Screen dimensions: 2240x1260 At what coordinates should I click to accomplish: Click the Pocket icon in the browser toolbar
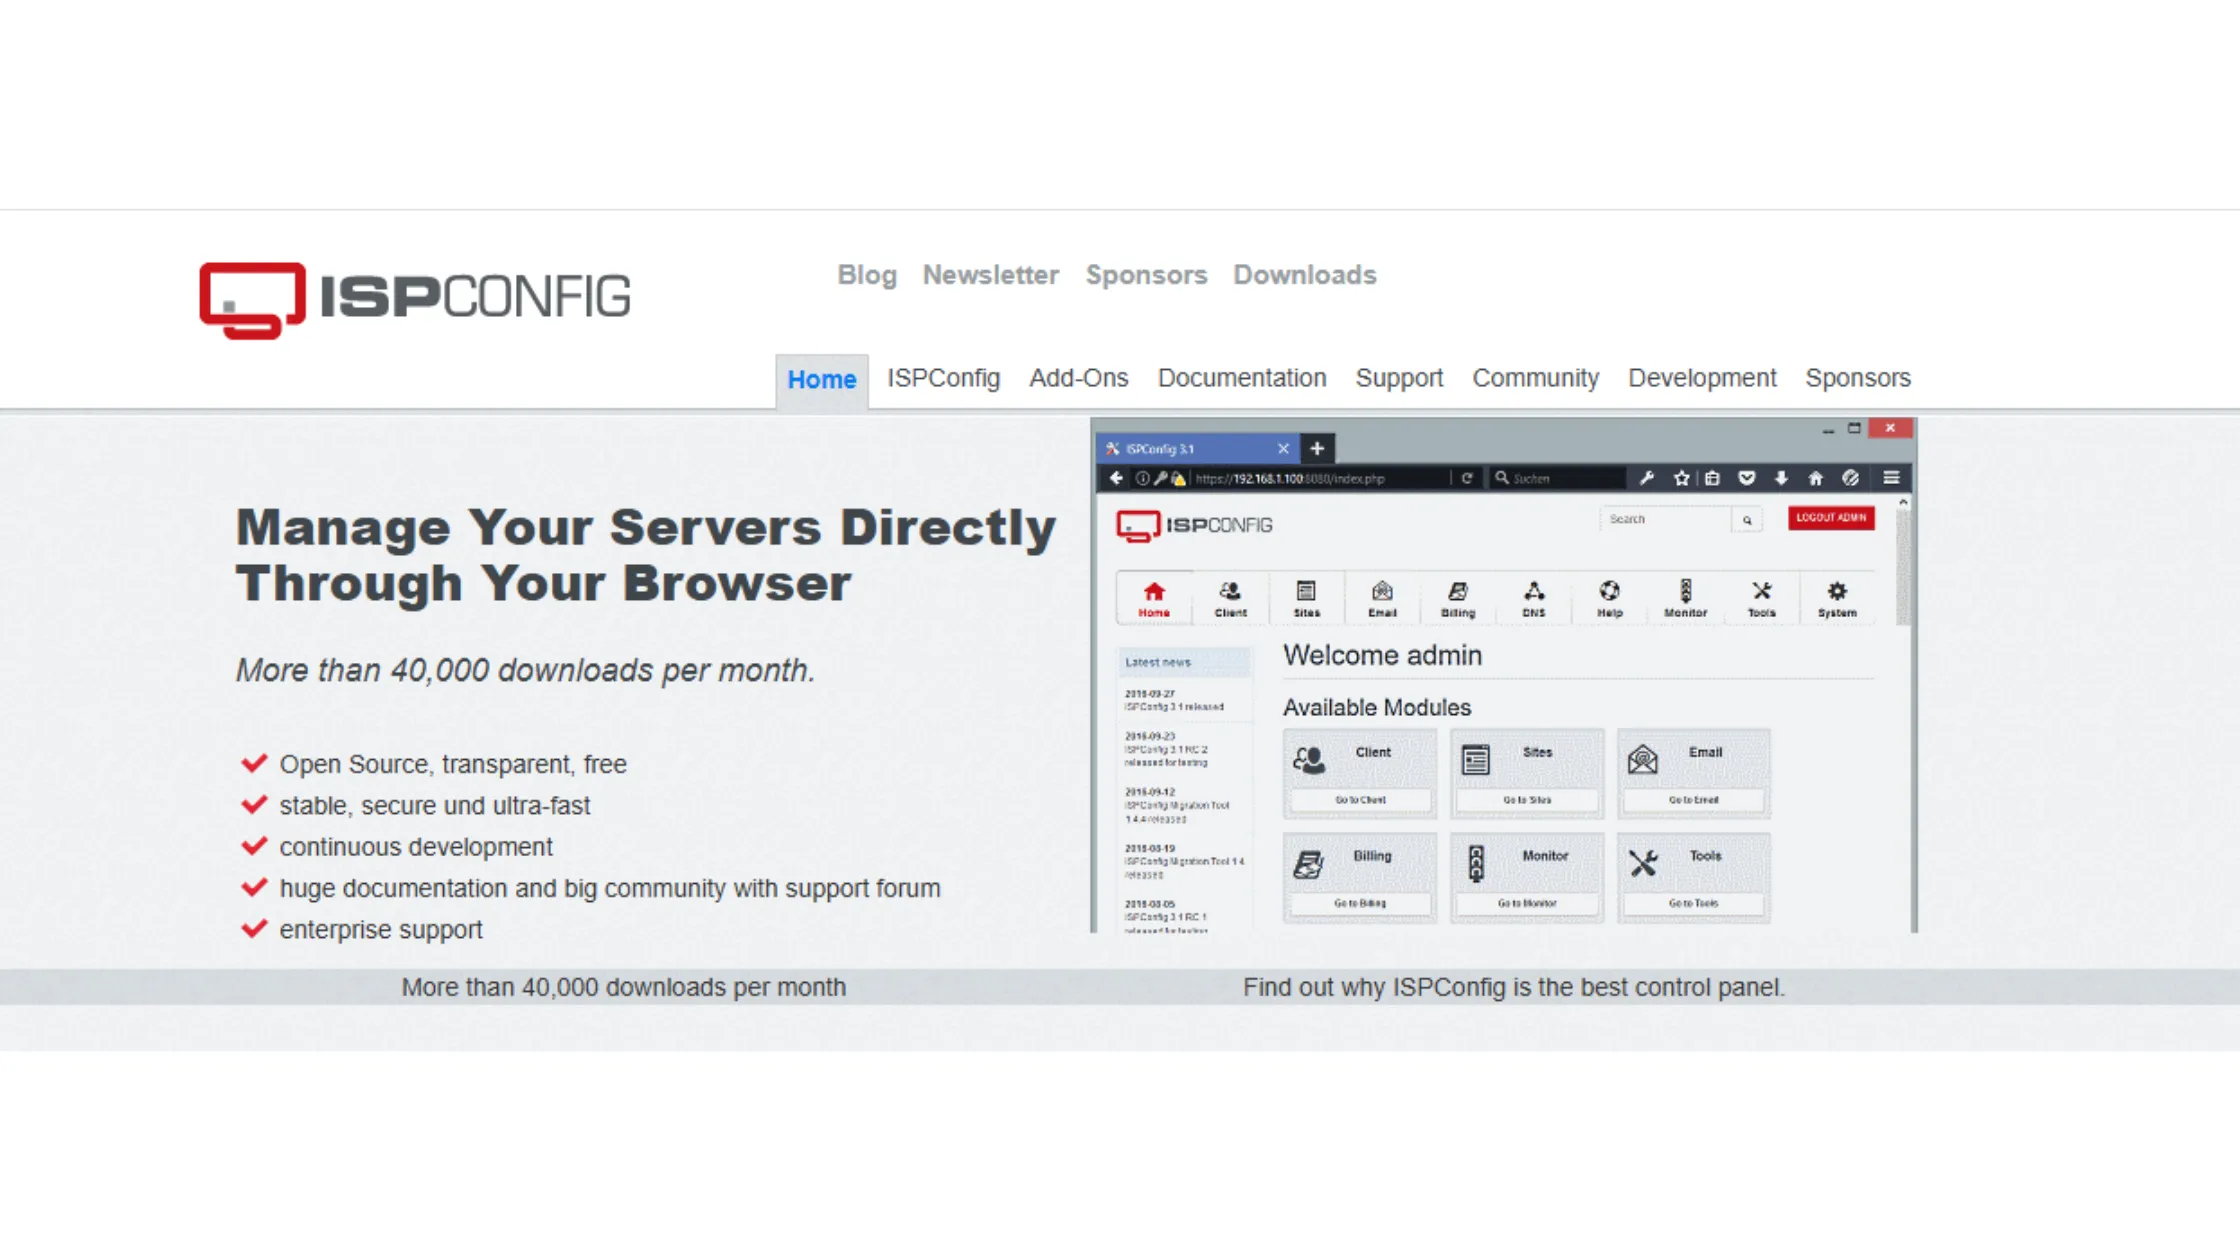point(1747,478)
